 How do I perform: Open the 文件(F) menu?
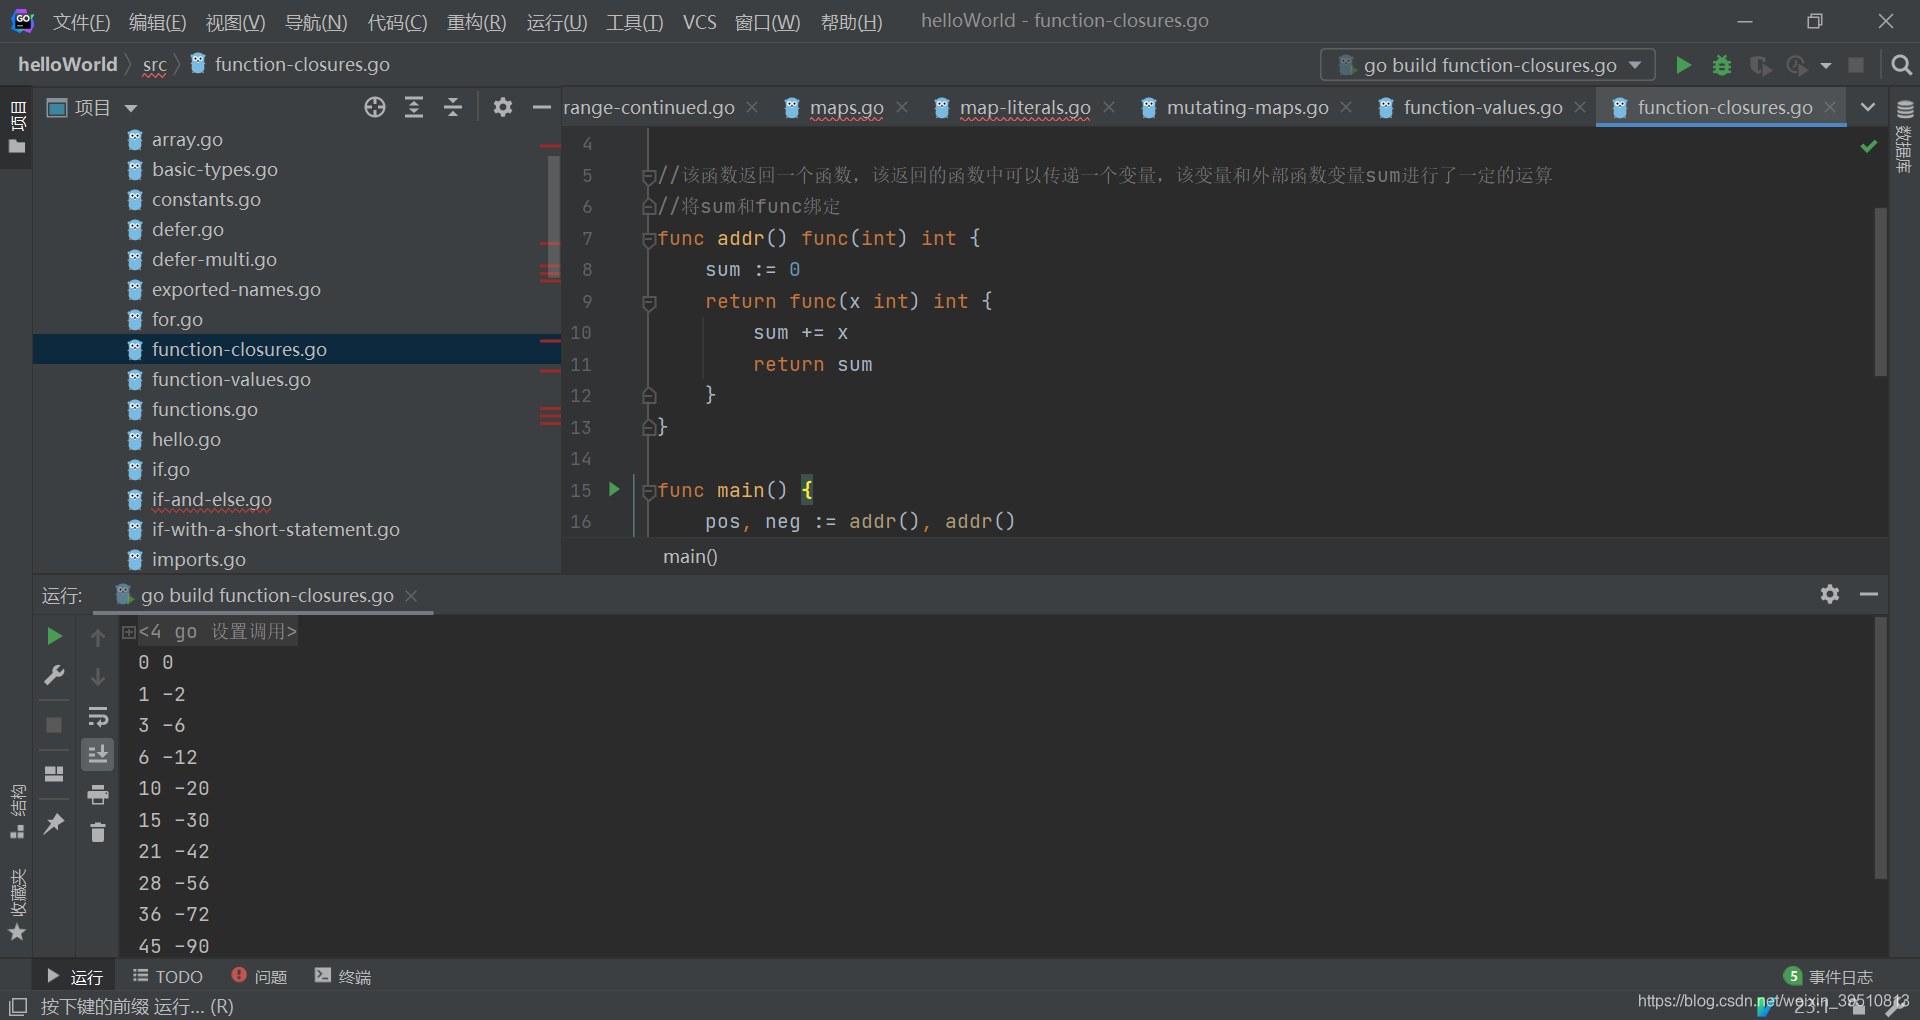coord(81,22)
